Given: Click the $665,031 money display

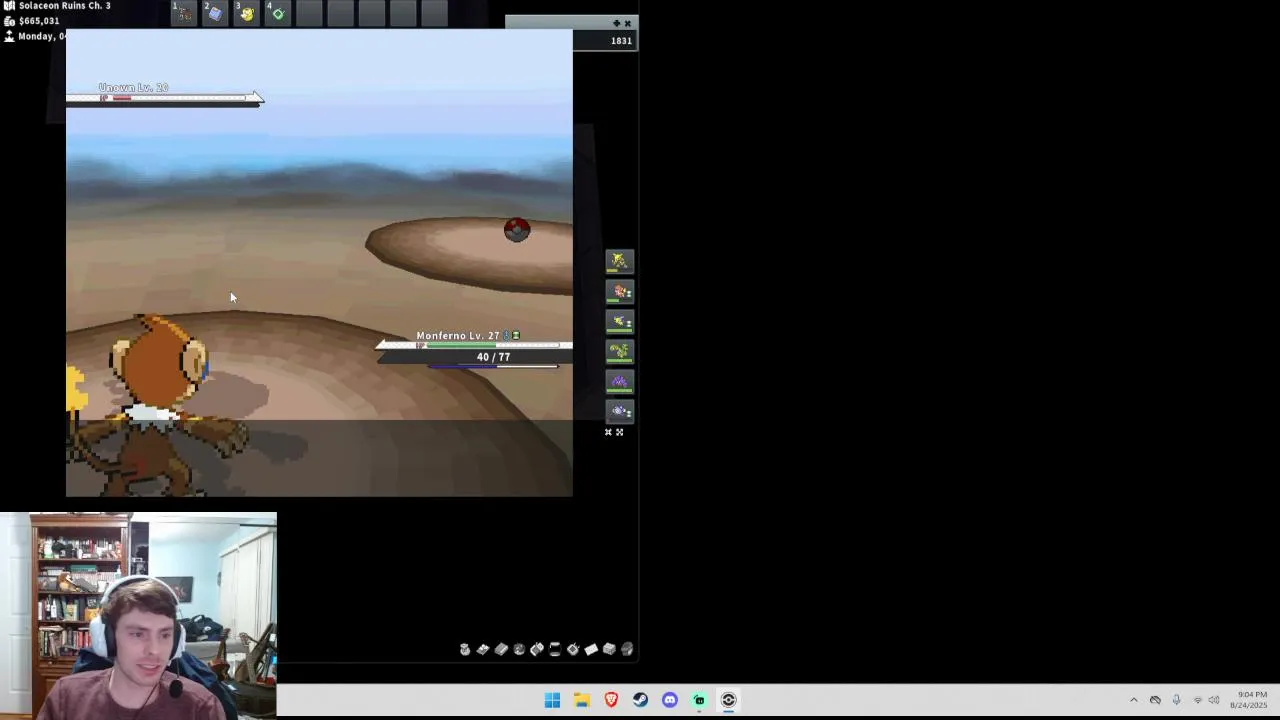Looking at the screenshot, I should (x=38, y=21).
